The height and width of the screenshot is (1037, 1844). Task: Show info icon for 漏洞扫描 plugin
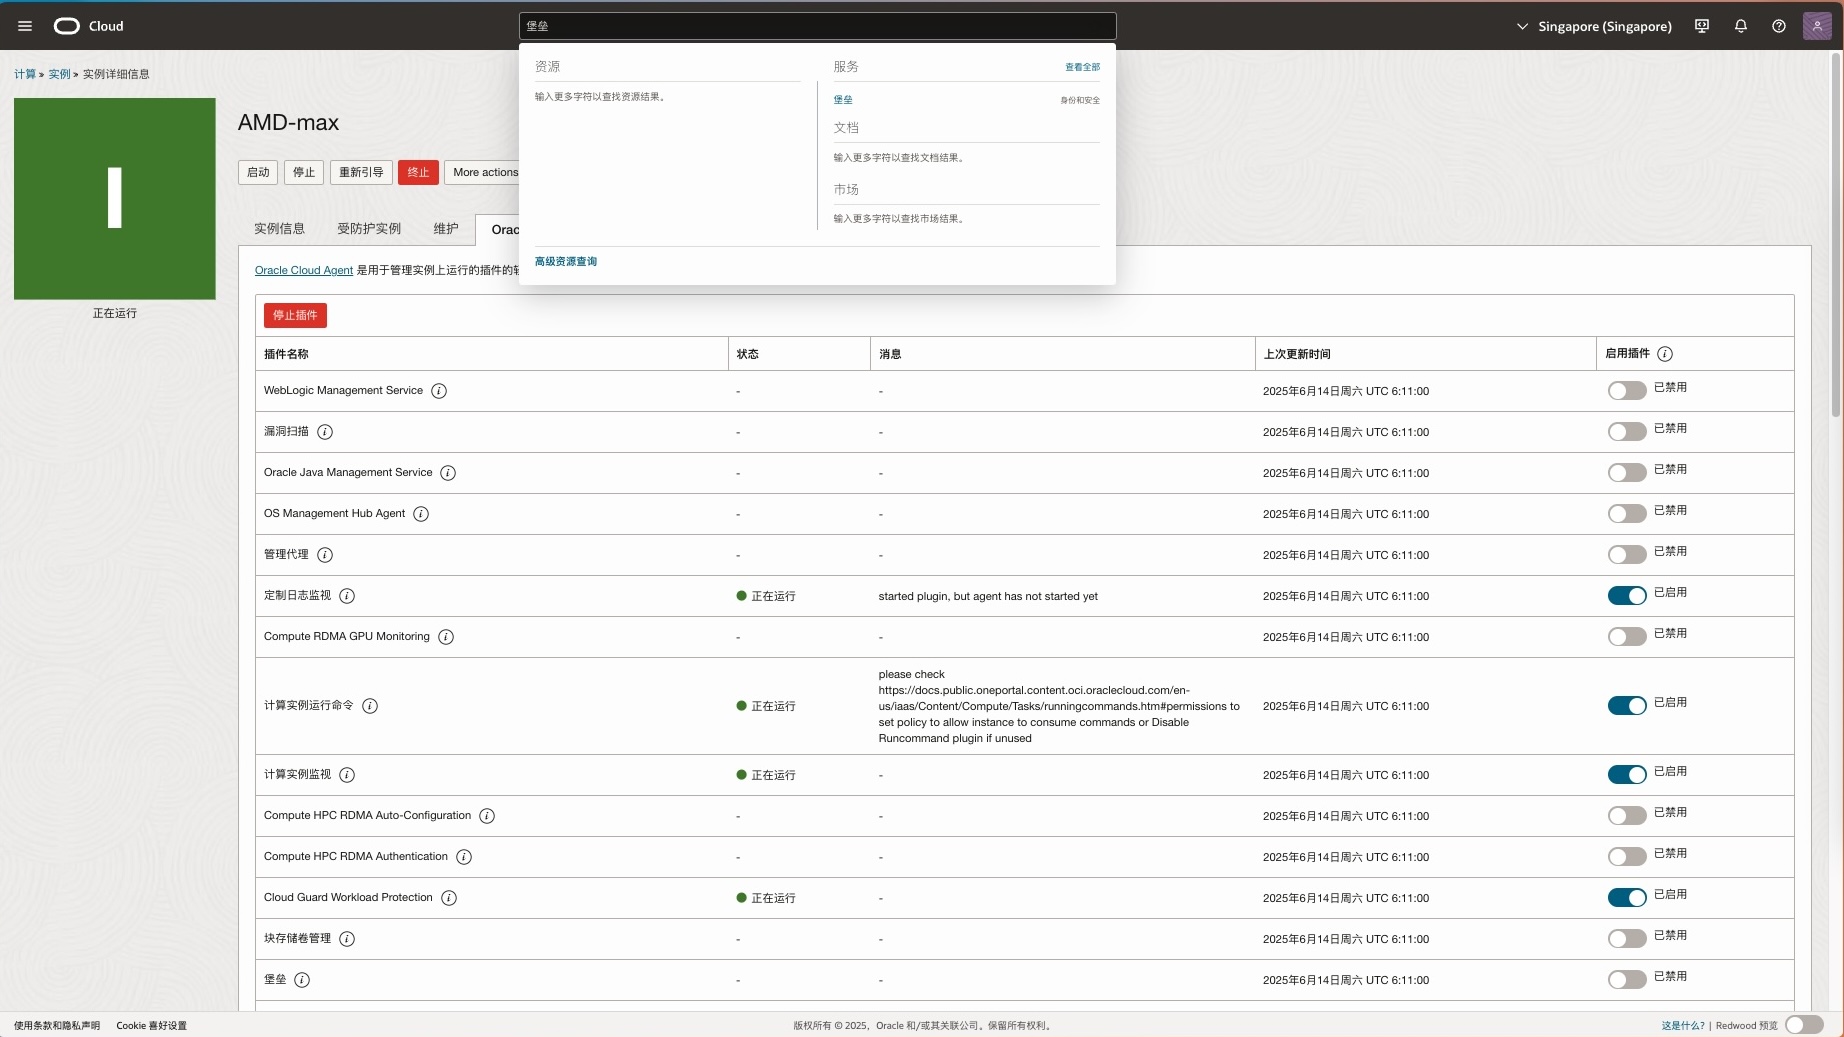pos(325,432)
